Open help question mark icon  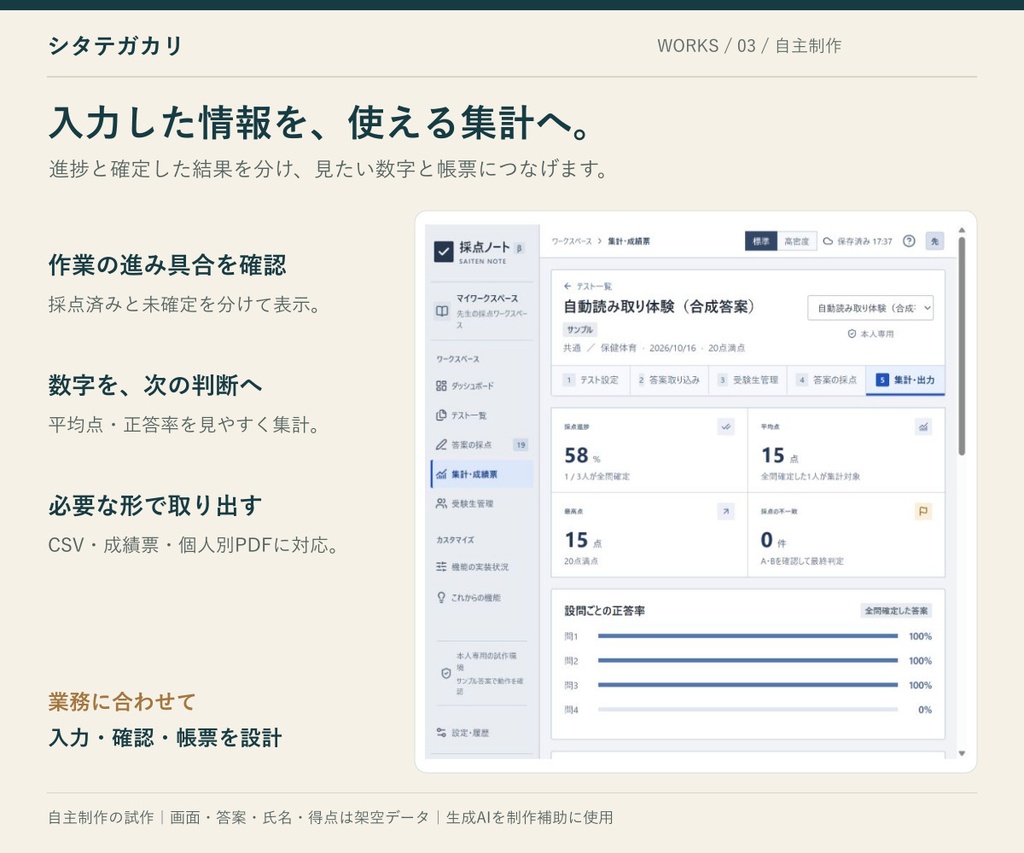[909, 241]
